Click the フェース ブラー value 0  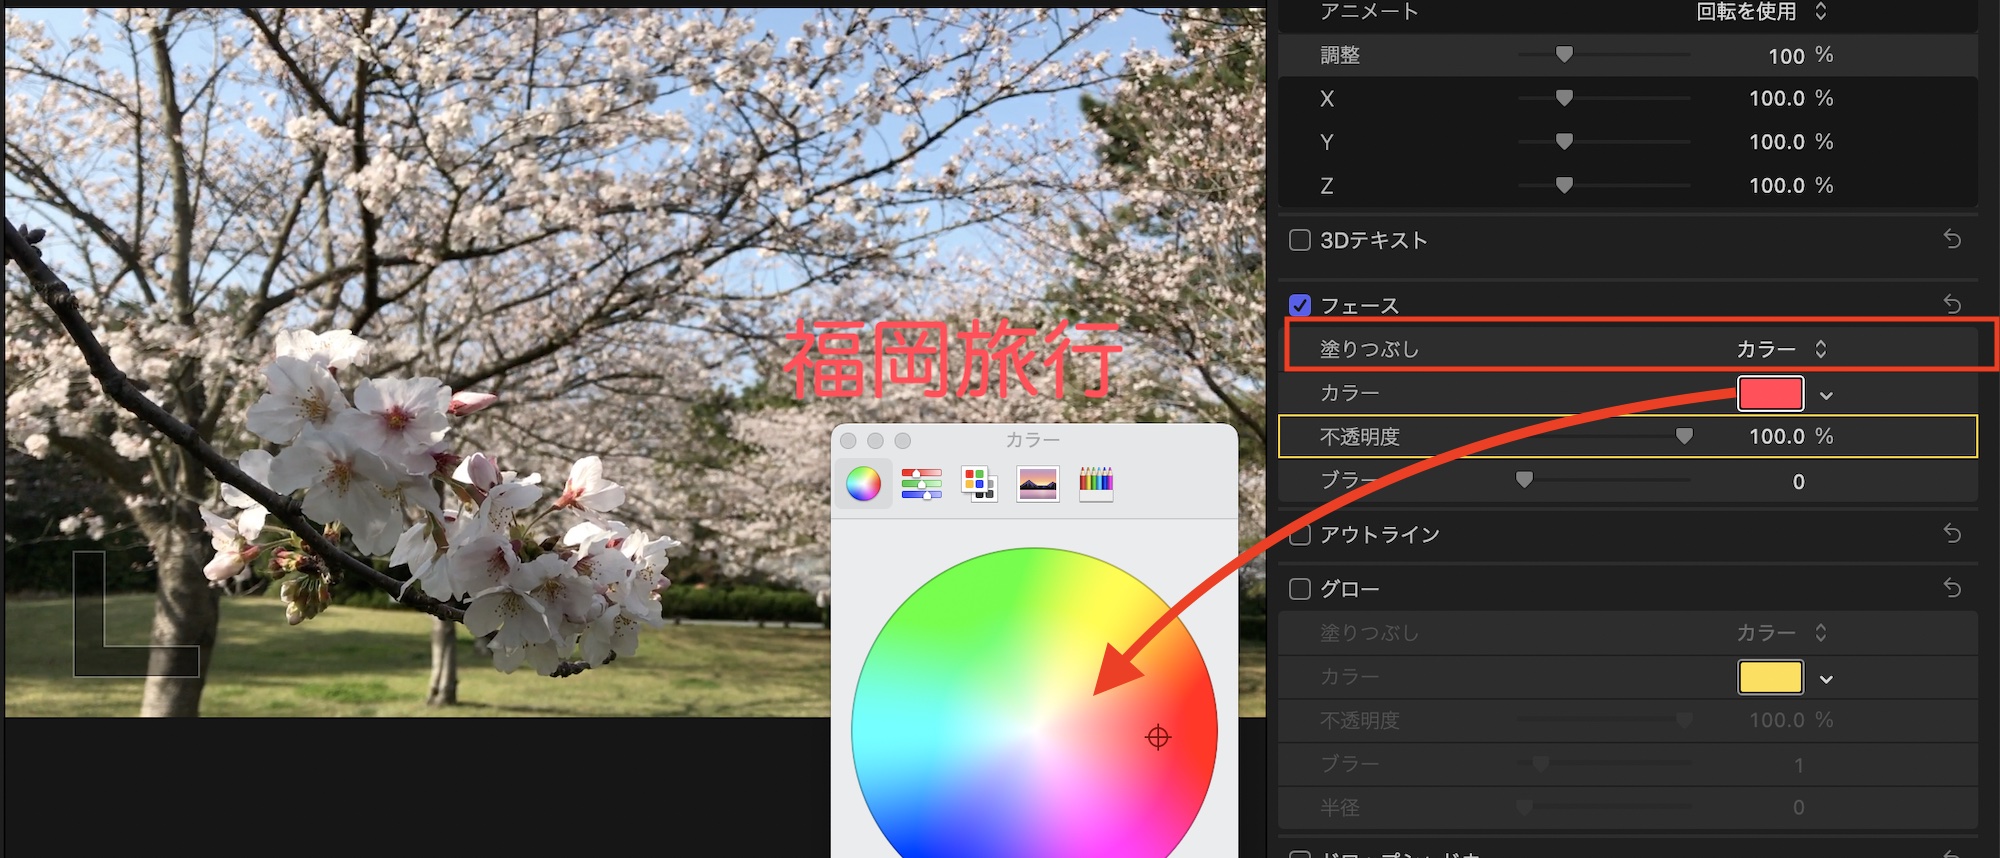(x=1799, y=482)
